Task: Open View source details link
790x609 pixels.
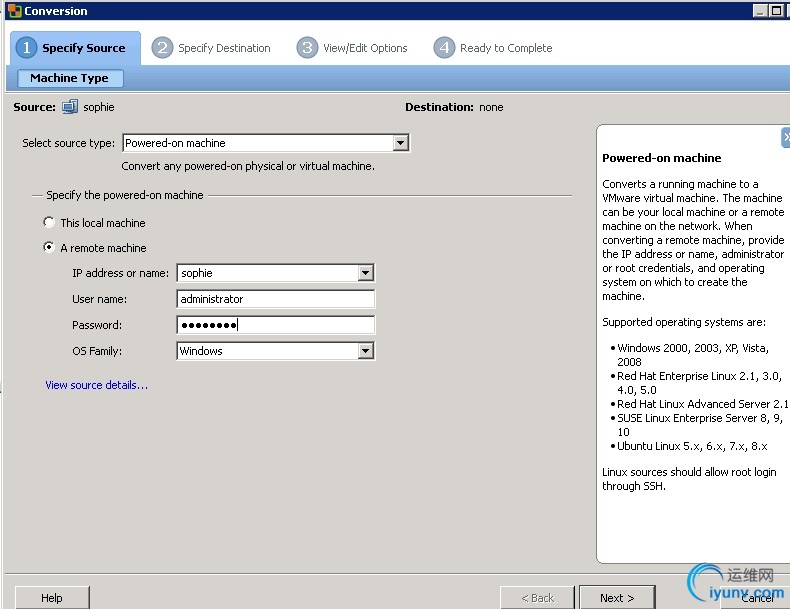Action: click(x=97, y=385)
